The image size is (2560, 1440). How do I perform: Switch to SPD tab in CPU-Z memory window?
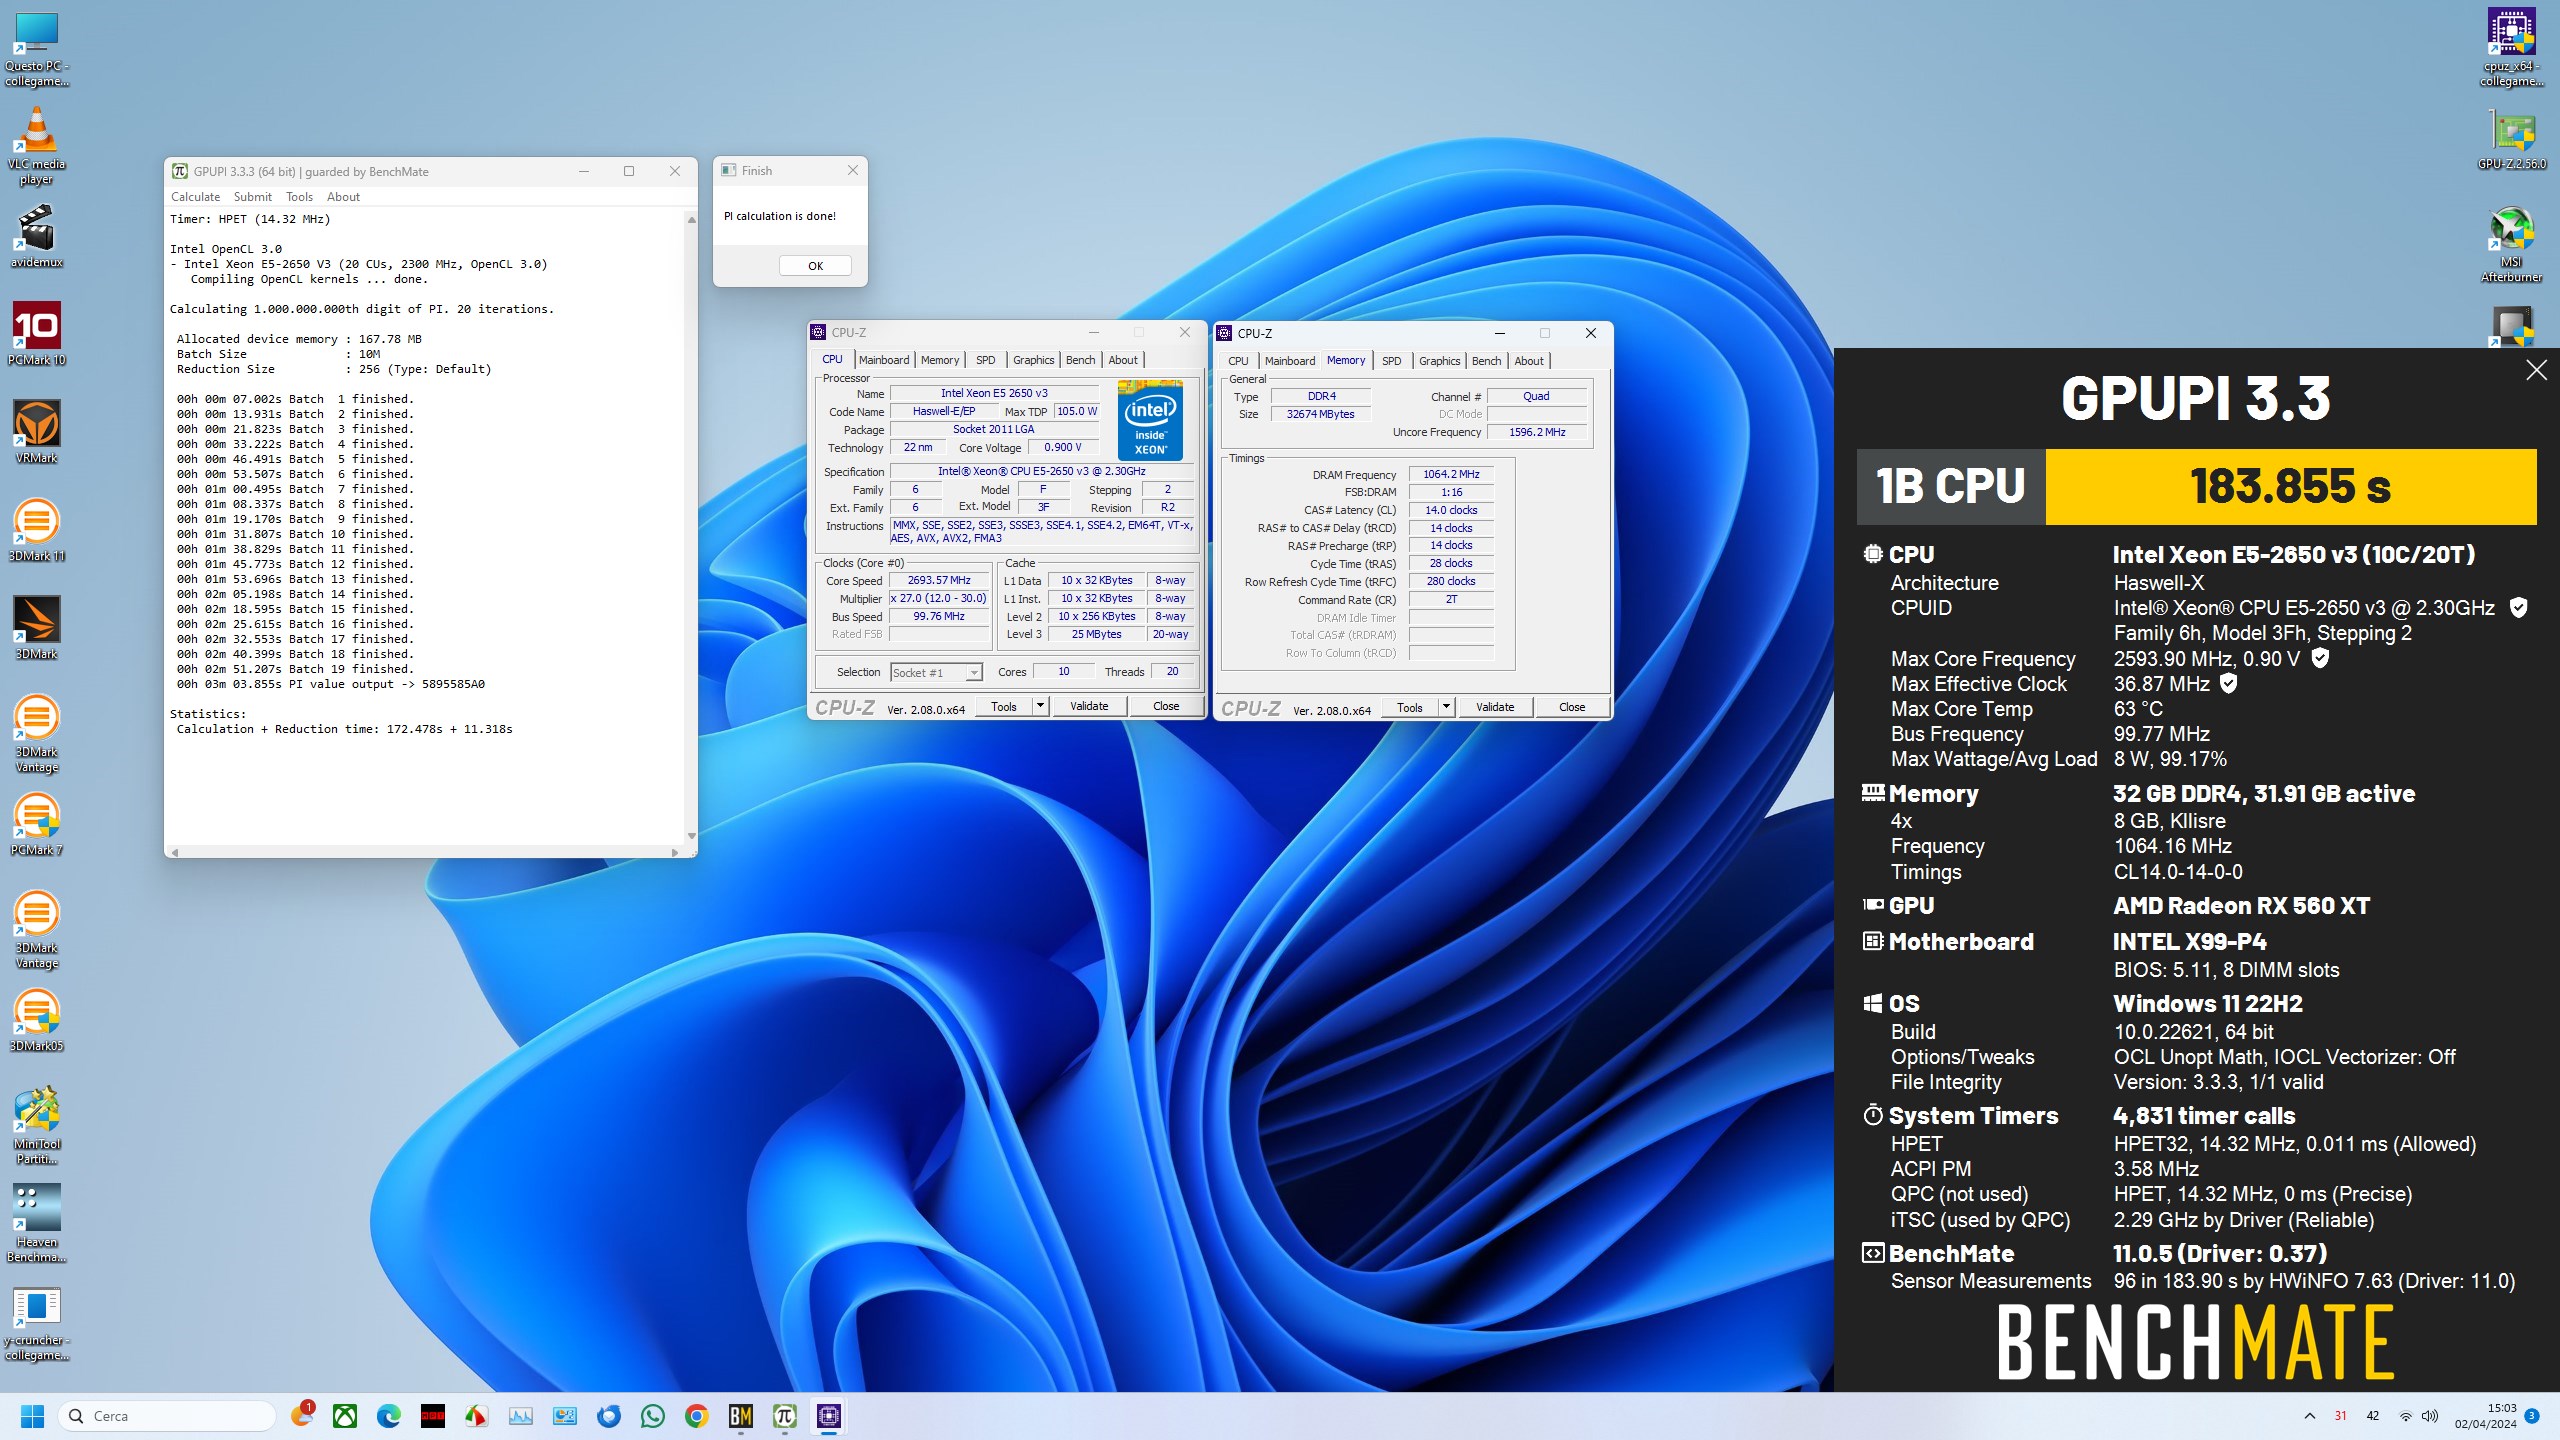click(x=1391, y=361)
